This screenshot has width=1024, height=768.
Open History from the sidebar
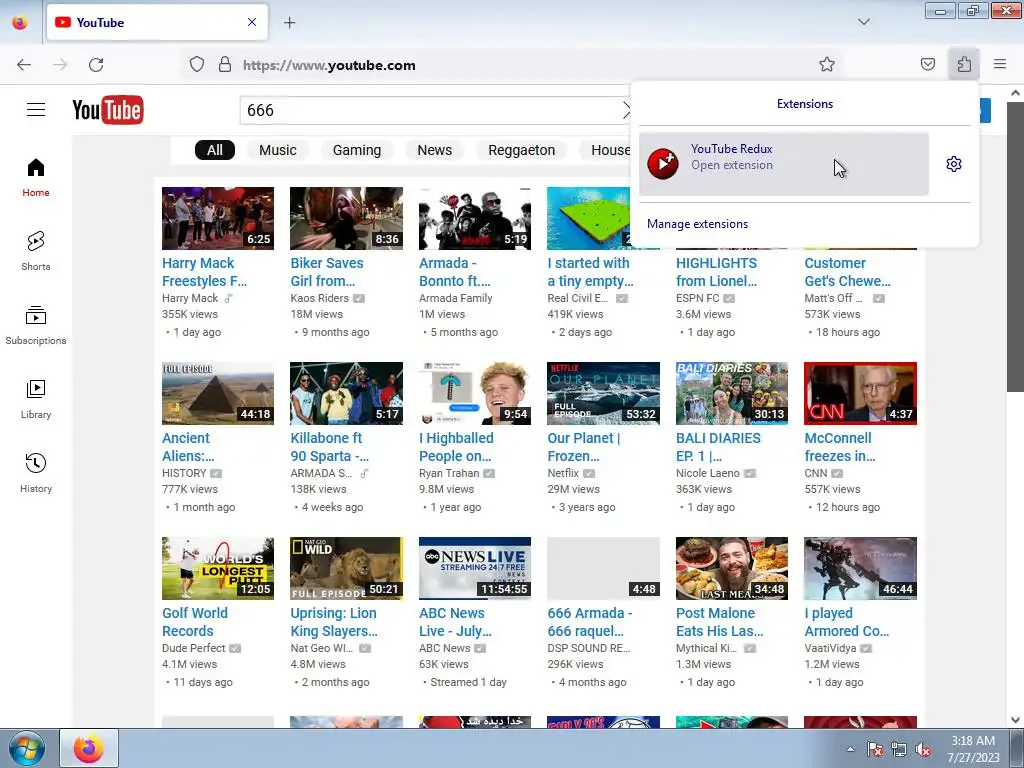coord(36,473)
